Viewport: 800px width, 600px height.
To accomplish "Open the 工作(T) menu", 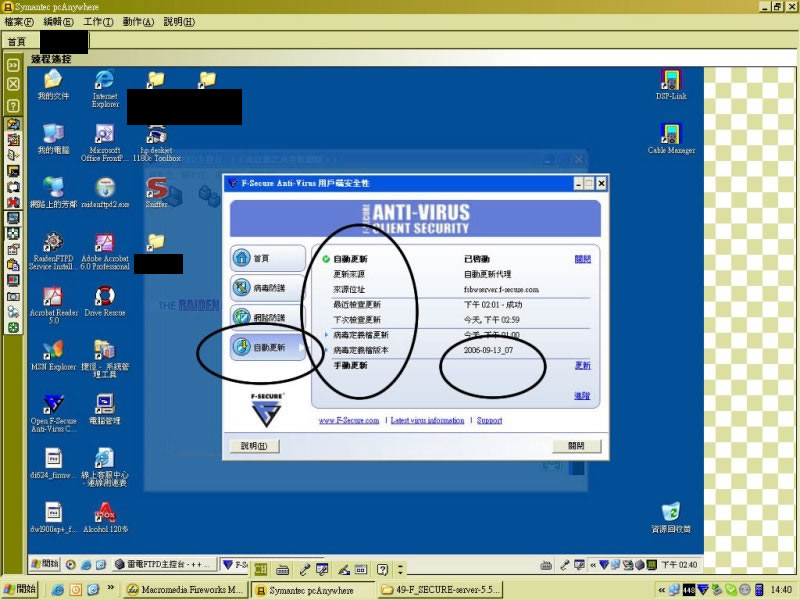I will click(x=98, y=21).
